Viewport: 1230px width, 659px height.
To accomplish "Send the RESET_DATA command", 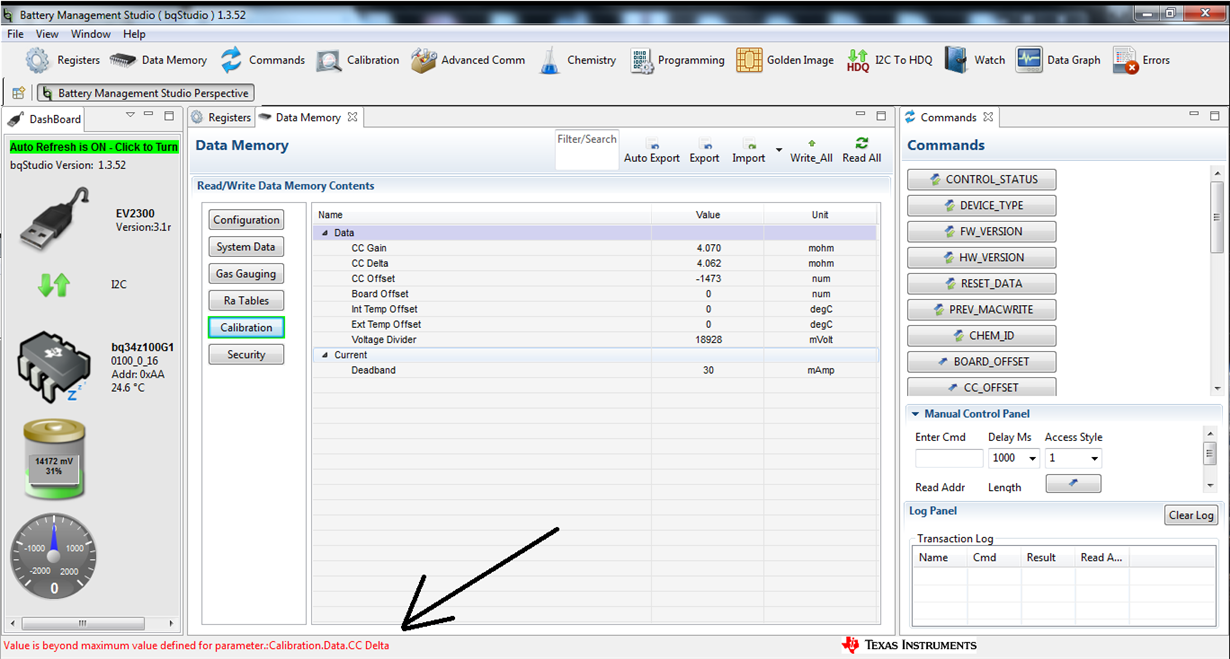I will click(982, 284).
